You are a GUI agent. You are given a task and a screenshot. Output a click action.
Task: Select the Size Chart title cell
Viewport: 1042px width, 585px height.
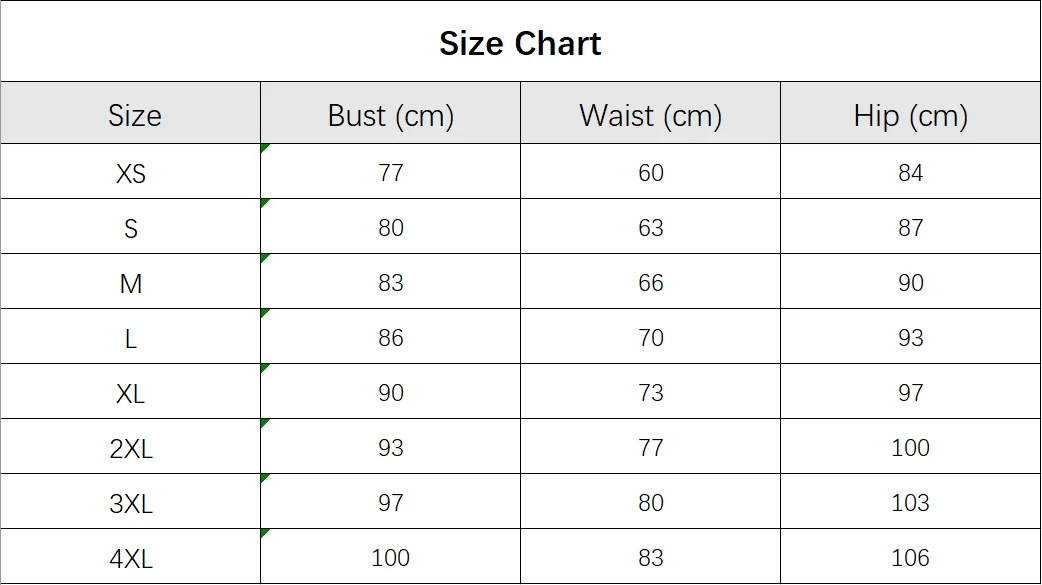pos(520,41)
